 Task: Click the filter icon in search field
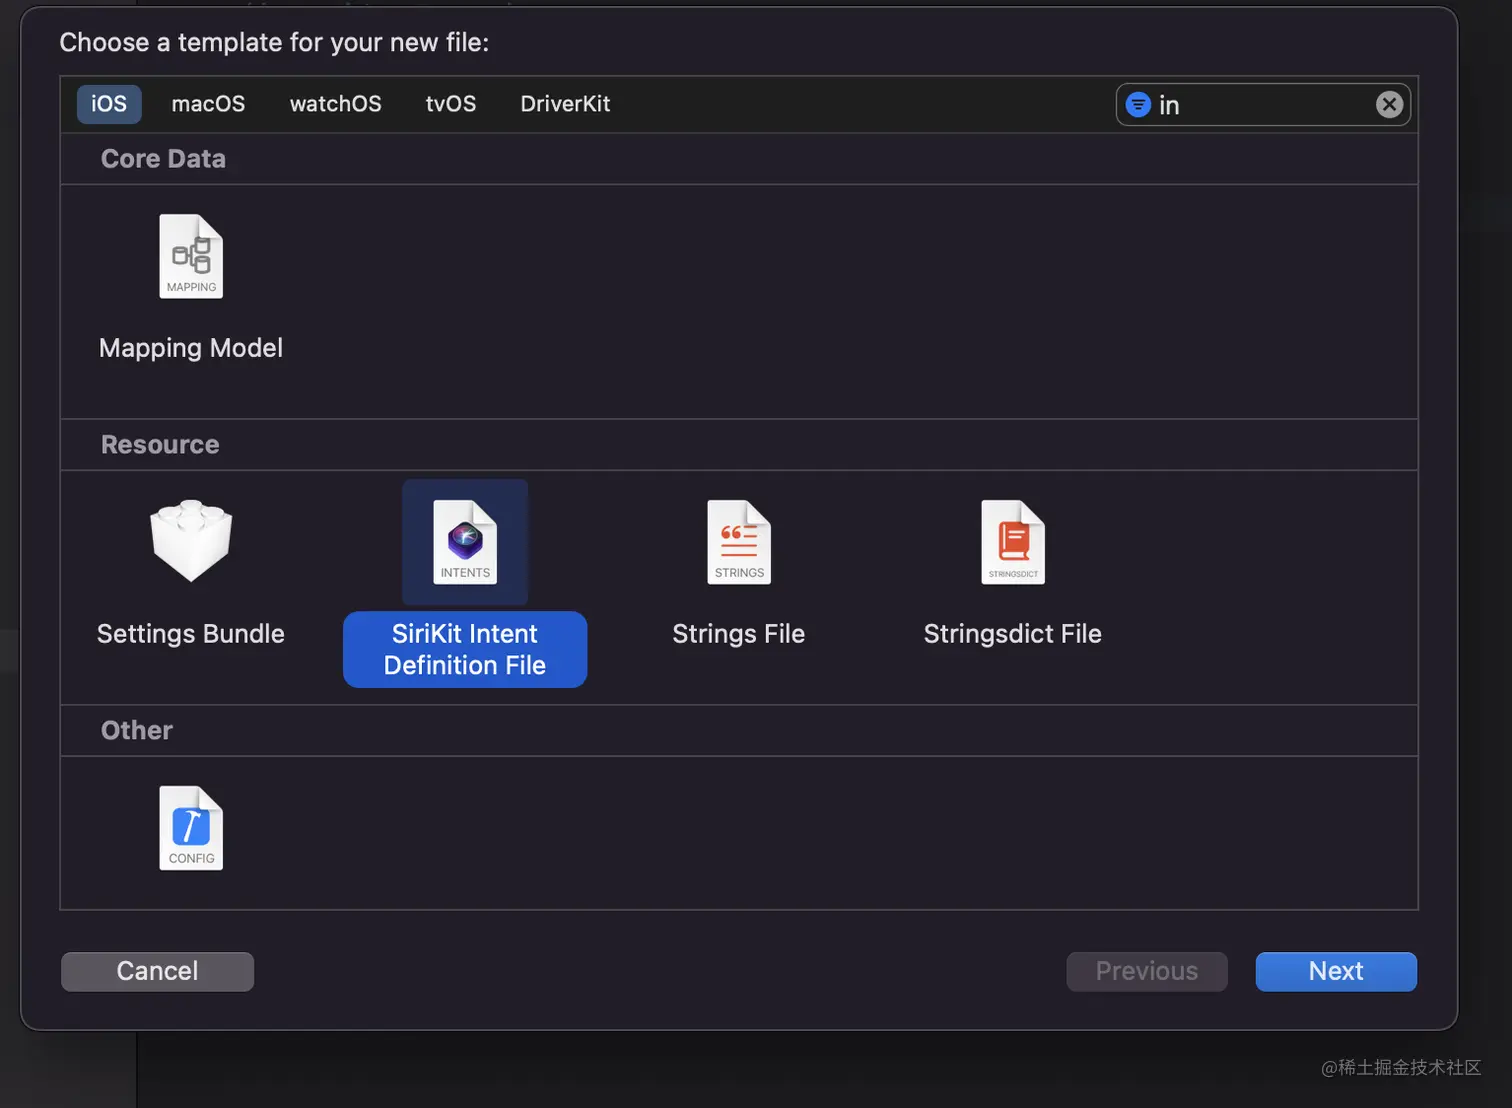coord(1138,104)
